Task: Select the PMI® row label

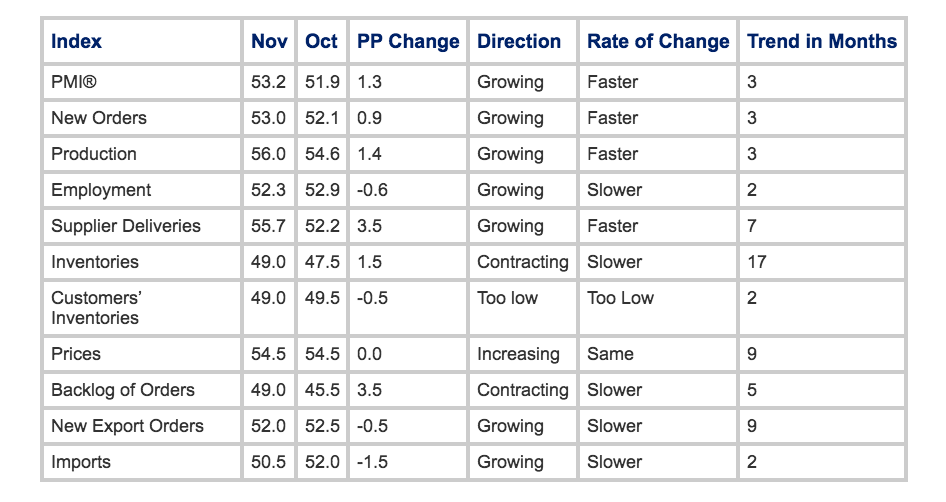Action: coord(74,82)
